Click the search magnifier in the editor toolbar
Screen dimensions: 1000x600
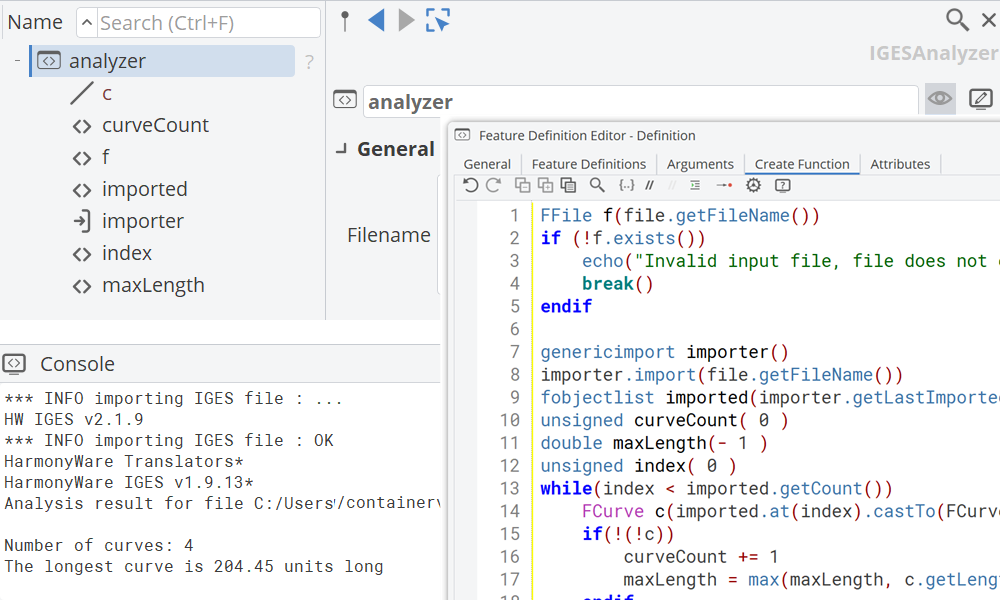pos(597,185)
